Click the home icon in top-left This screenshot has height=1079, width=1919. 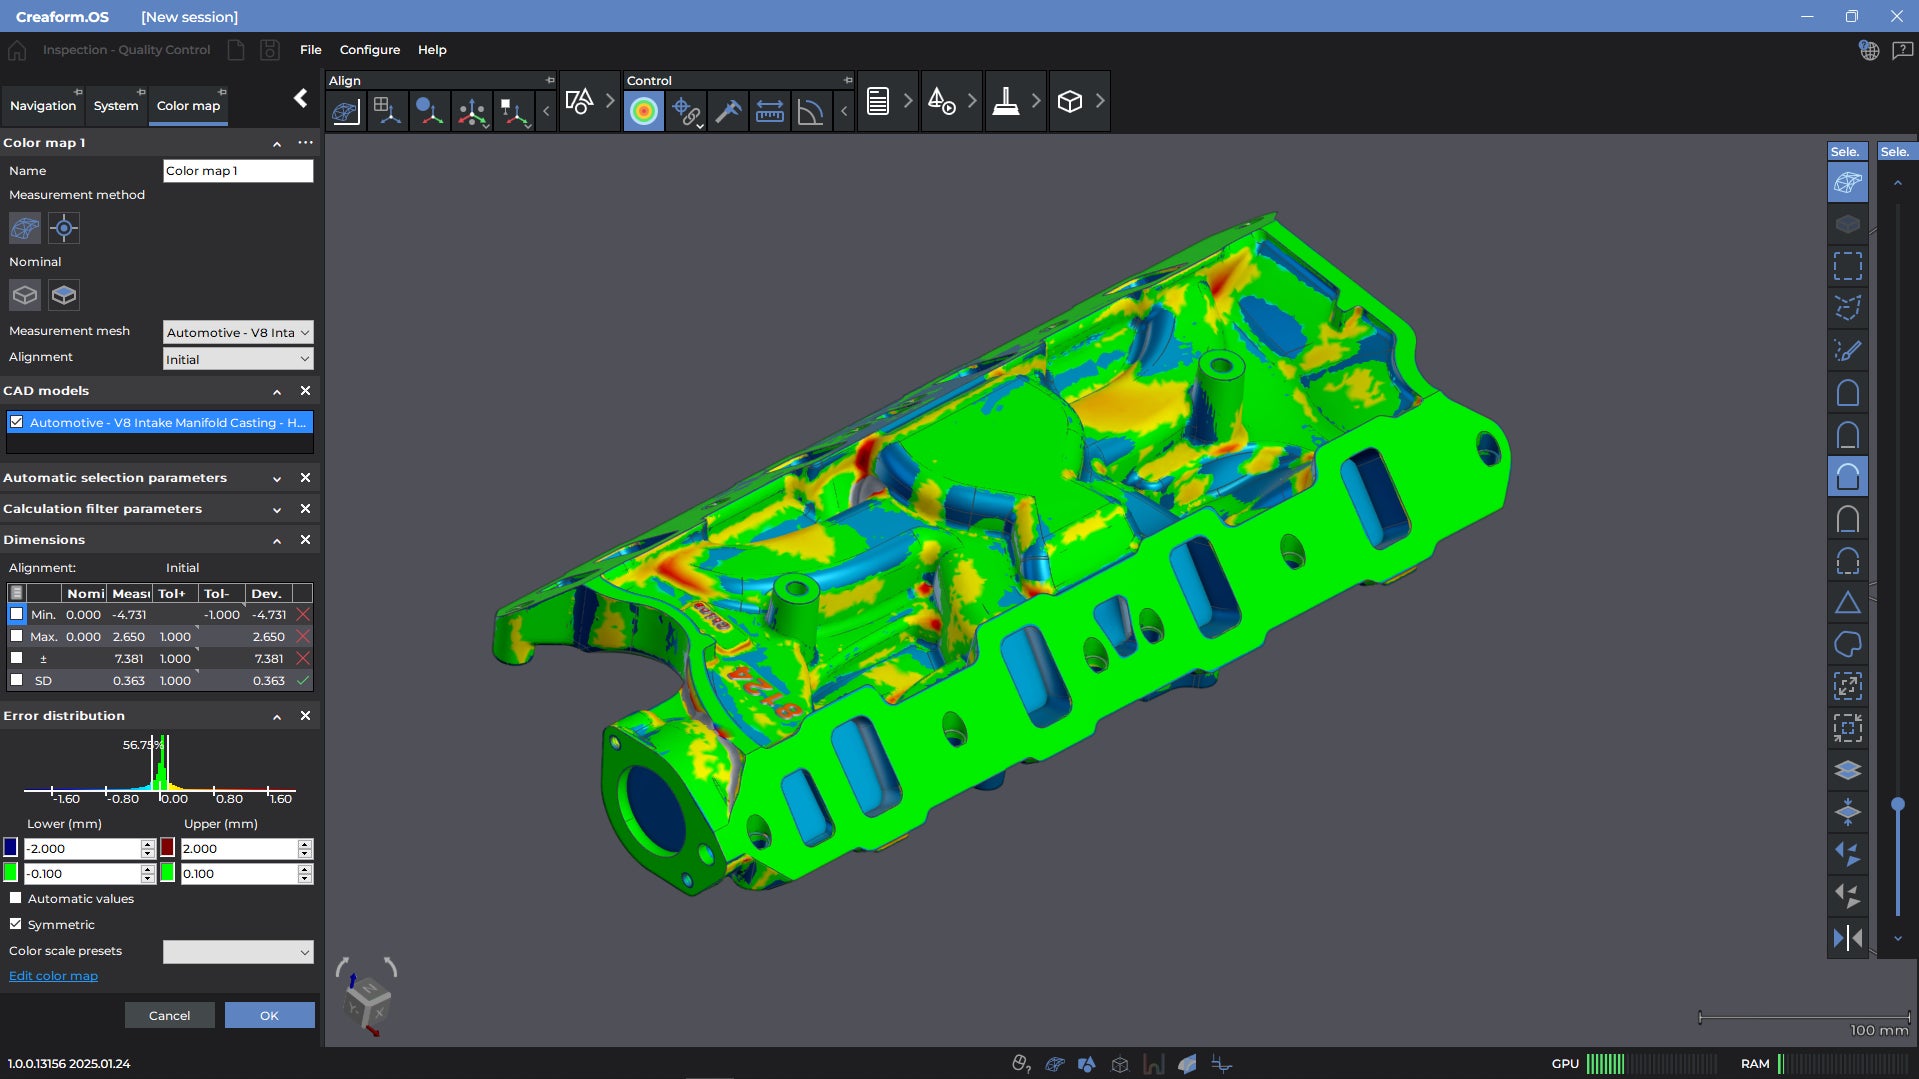point(17,50)
